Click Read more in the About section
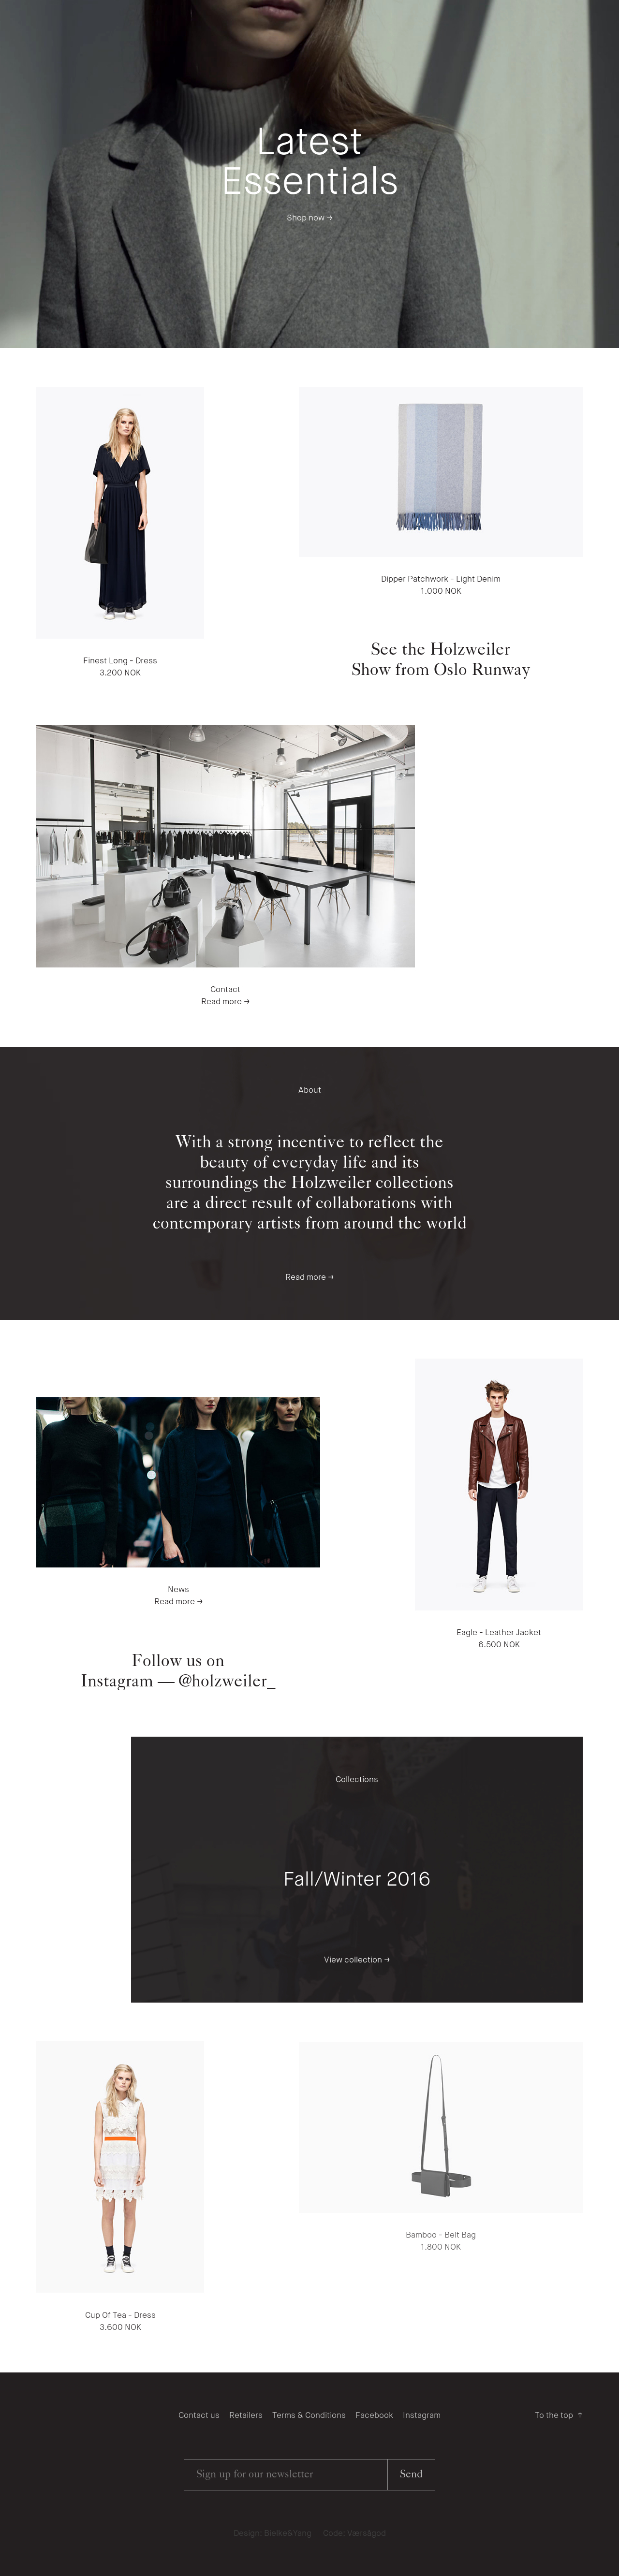619x2576 pixels. [309, 1277]
